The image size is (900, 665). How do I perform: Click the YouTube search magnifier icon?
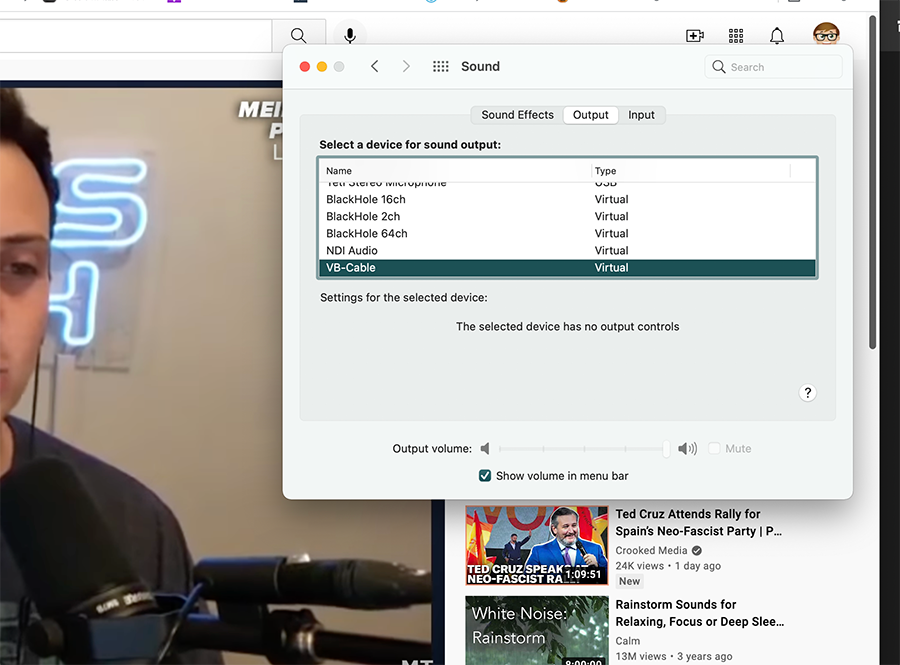298,35
